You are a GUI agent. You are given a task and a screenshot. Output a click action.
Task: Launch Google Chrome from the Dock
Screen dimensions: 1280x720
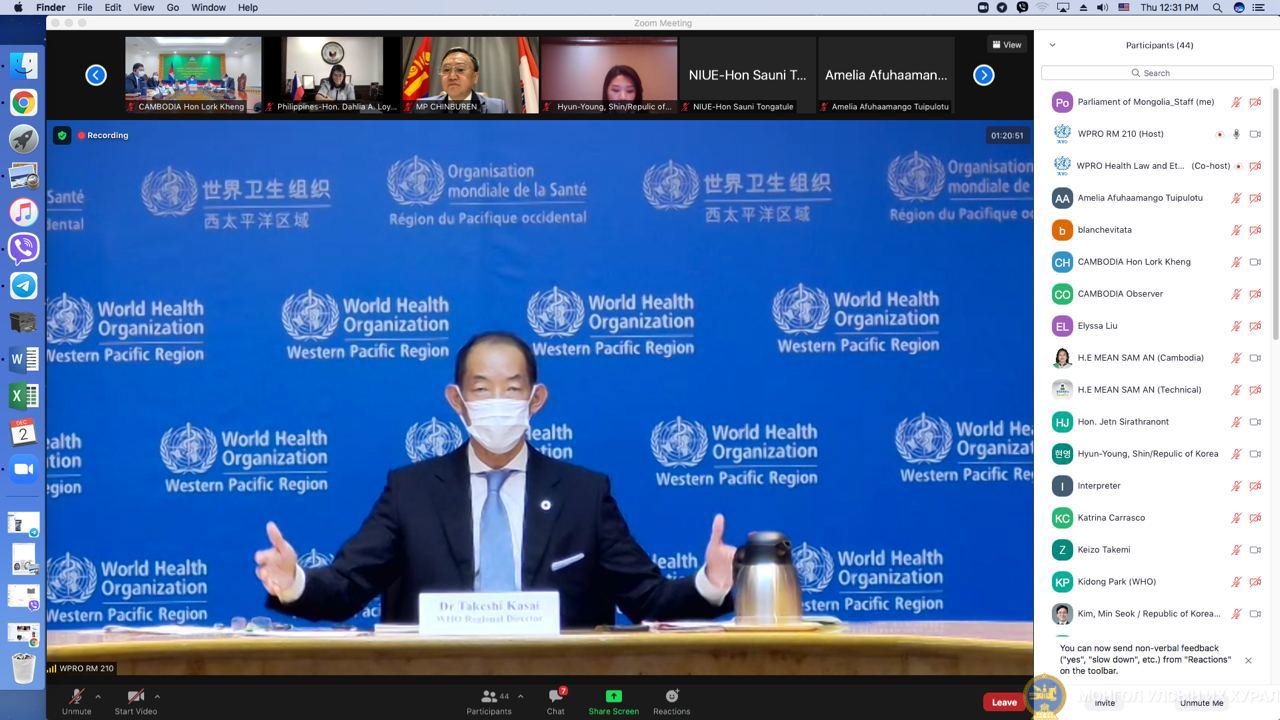(24, 102)
